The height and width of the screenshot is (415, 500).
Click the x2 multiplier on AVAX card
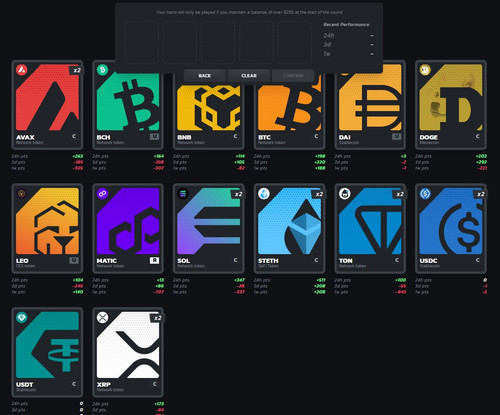[77, 70]
